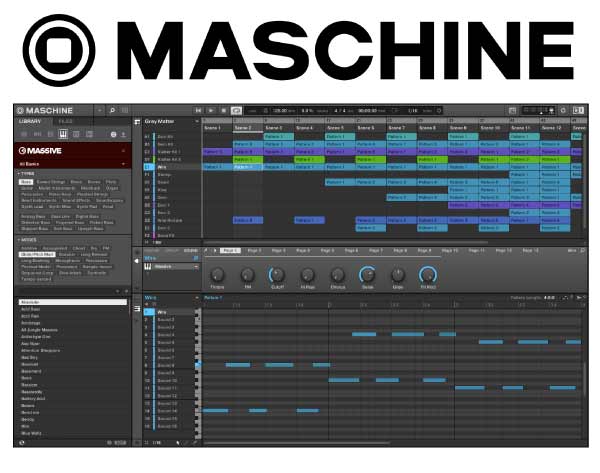The height and width of the screenshot is (473, 600).
Task: Adjust the Chorus knob
Action: [338, 275]
